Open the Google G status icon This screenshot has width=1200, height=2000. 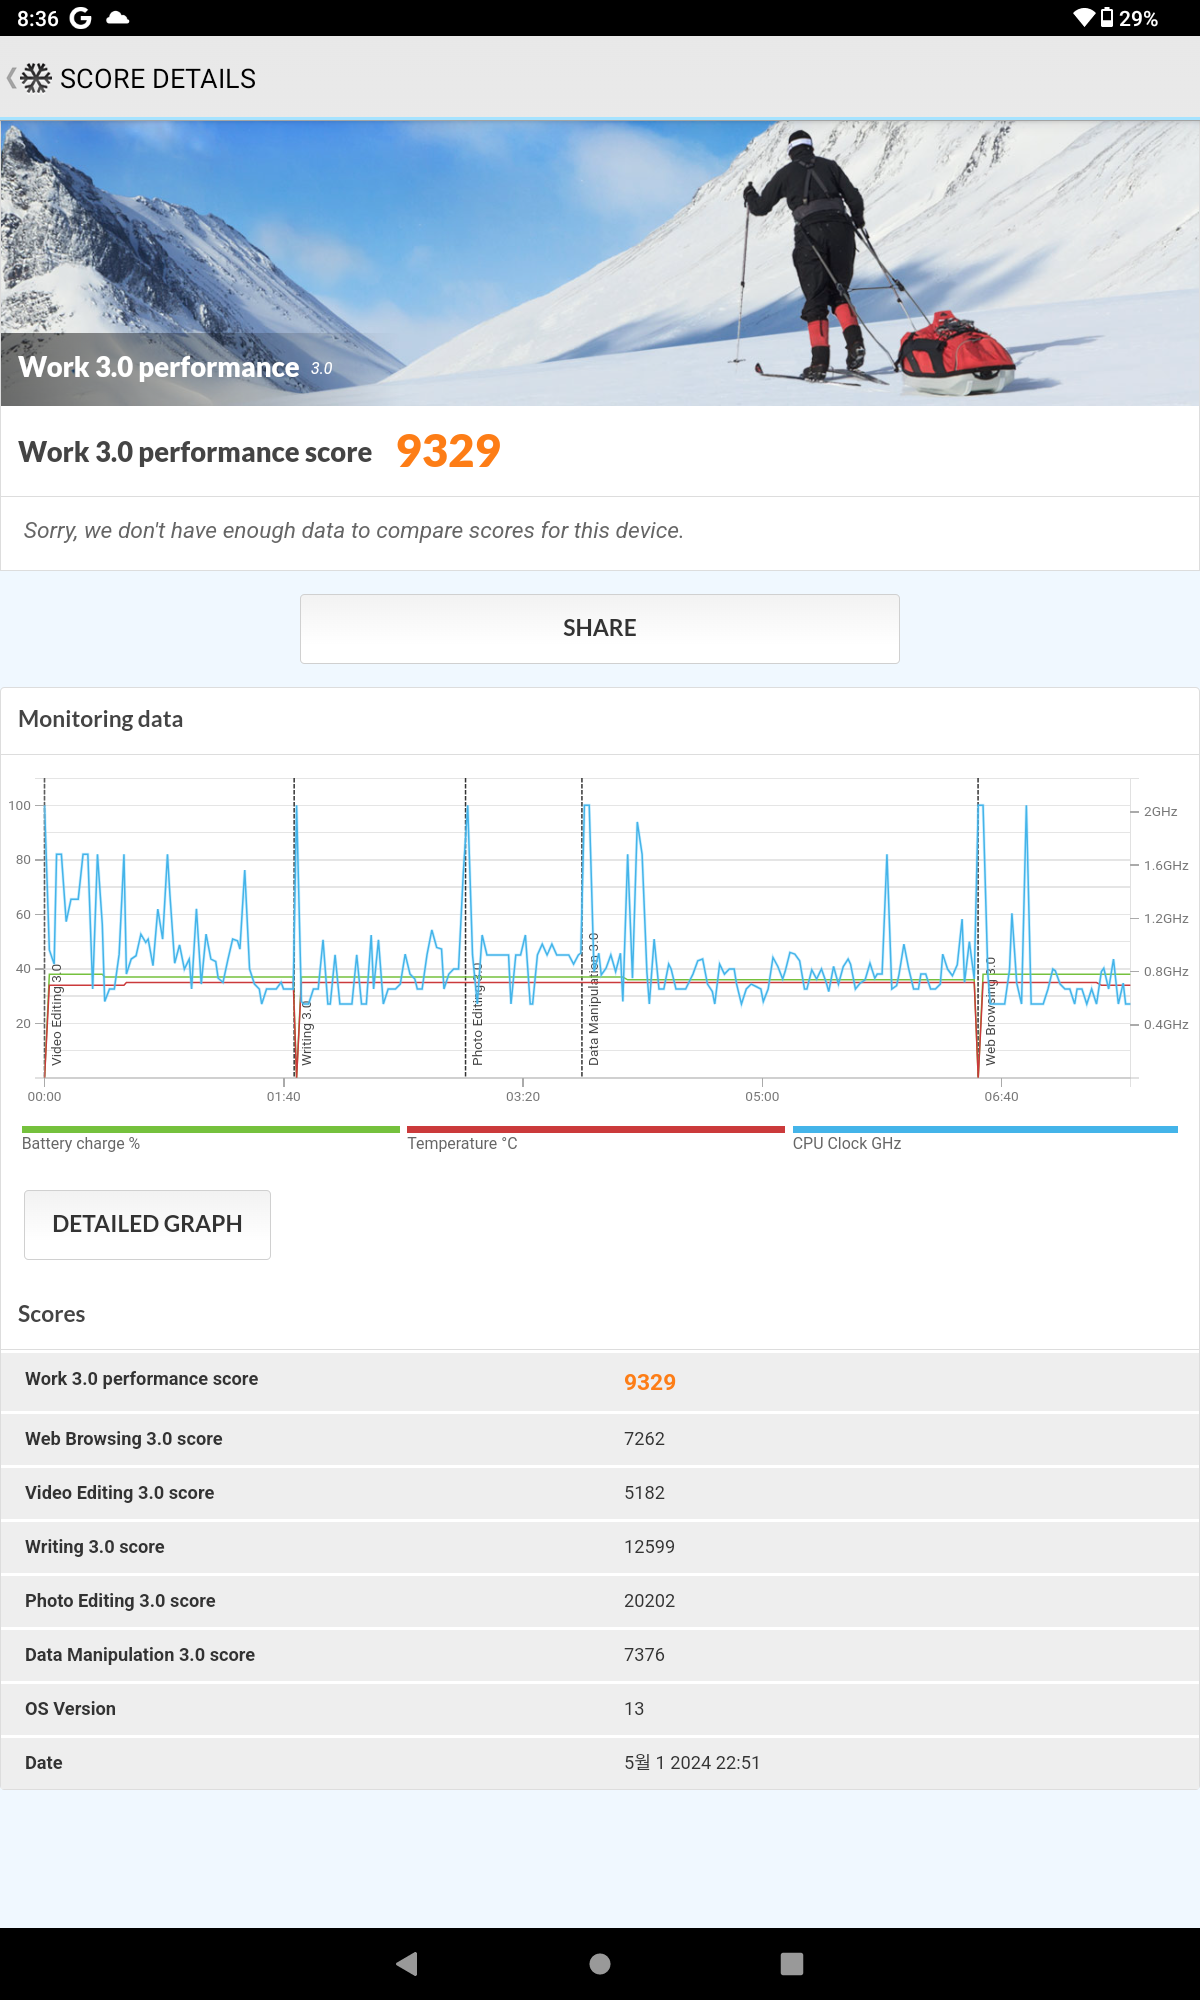(x=81, y=18)
